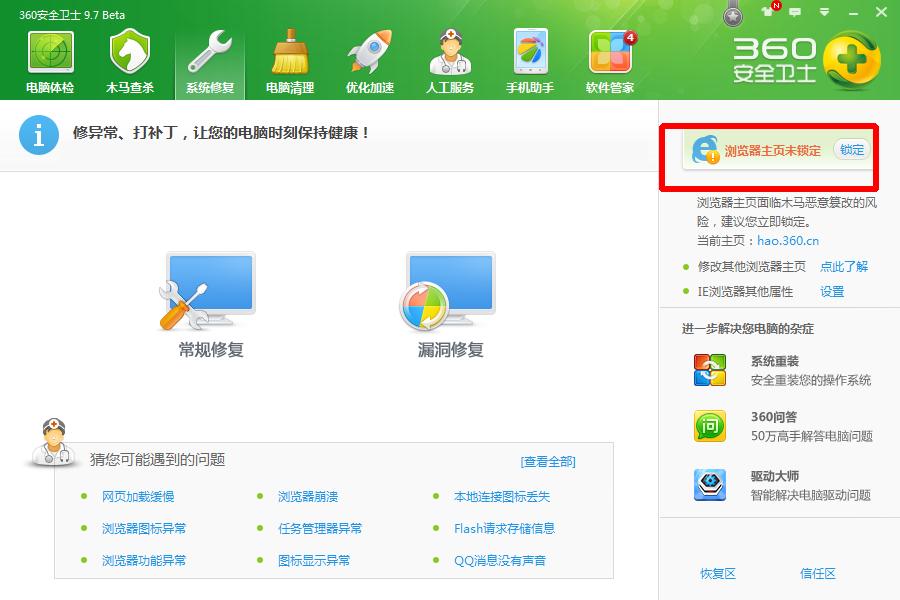Open the hao.360.cn homepage link
The height and width of the screenshot is (600, 900).
click(x=788, y=241)
